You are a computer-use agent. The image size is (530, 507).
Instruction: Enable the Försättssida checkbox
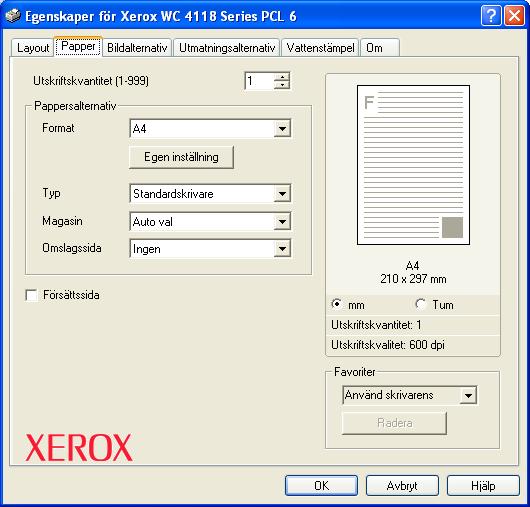(x=31, y=295)
